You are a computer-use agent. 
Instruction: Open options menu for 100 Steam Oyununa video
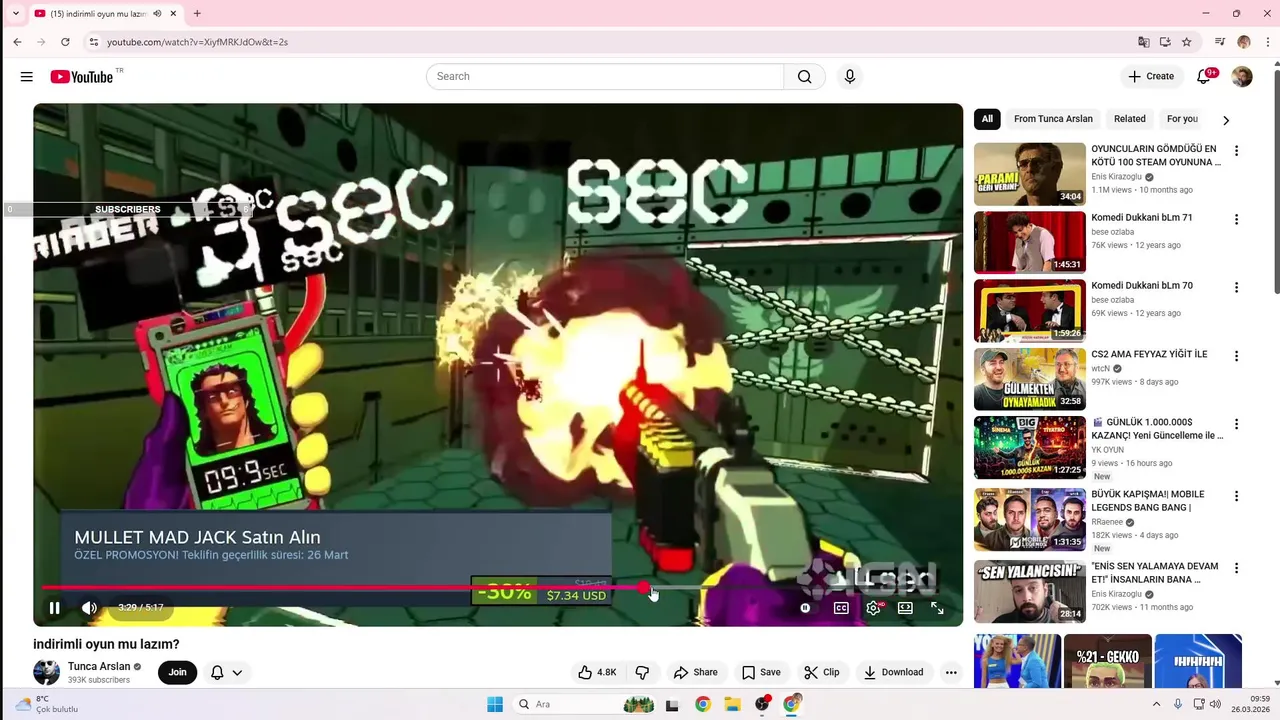tap(1236, 151)
